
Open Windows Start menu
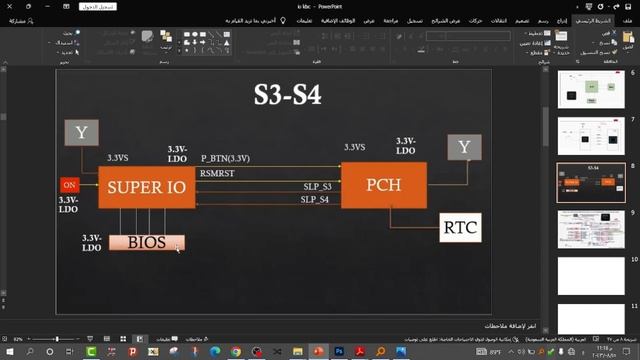(x=9, y=351)
